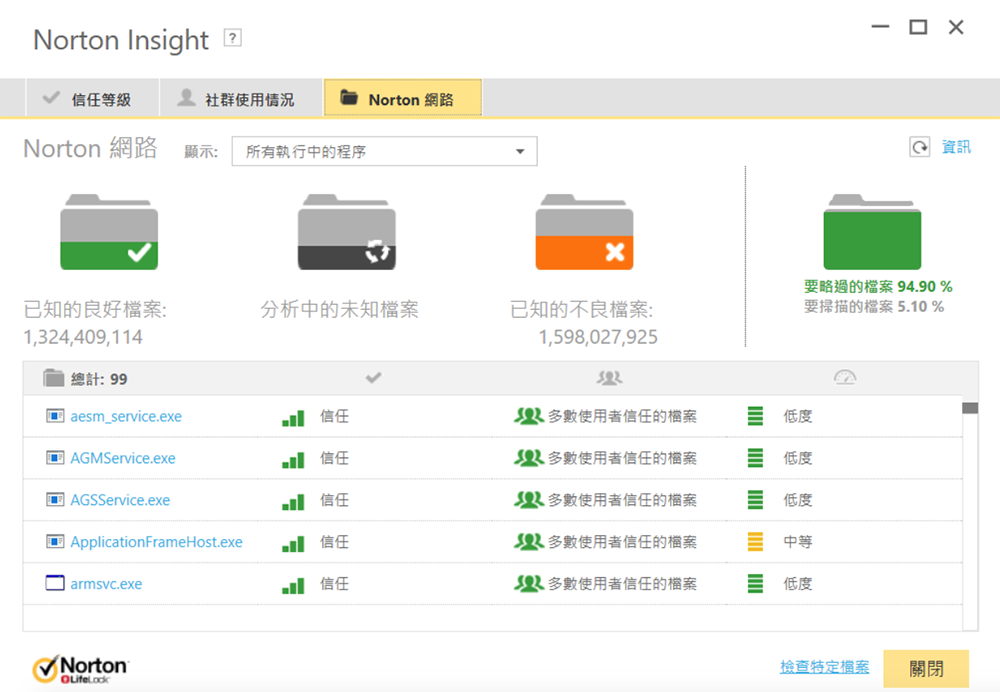The height and width of the screenshot is (692, 1000).
Task: Click the community users icon for AGSService.exe
Action: (529, 500)
